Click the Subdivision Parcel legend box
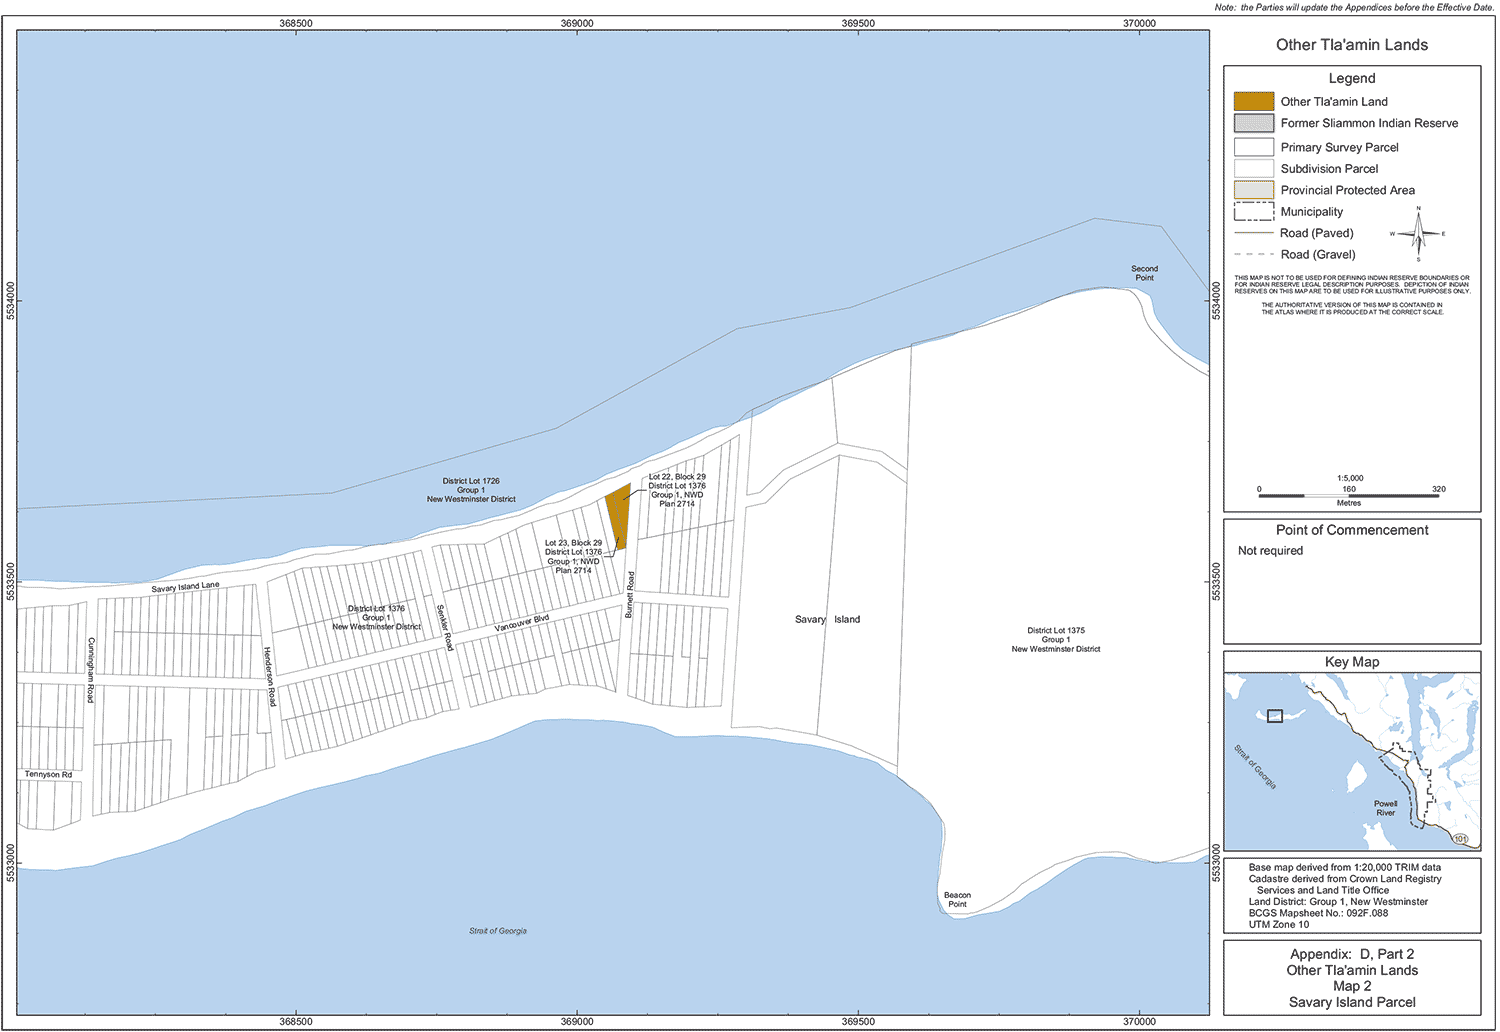Screen dimensions: 1500x1032 1253,168
